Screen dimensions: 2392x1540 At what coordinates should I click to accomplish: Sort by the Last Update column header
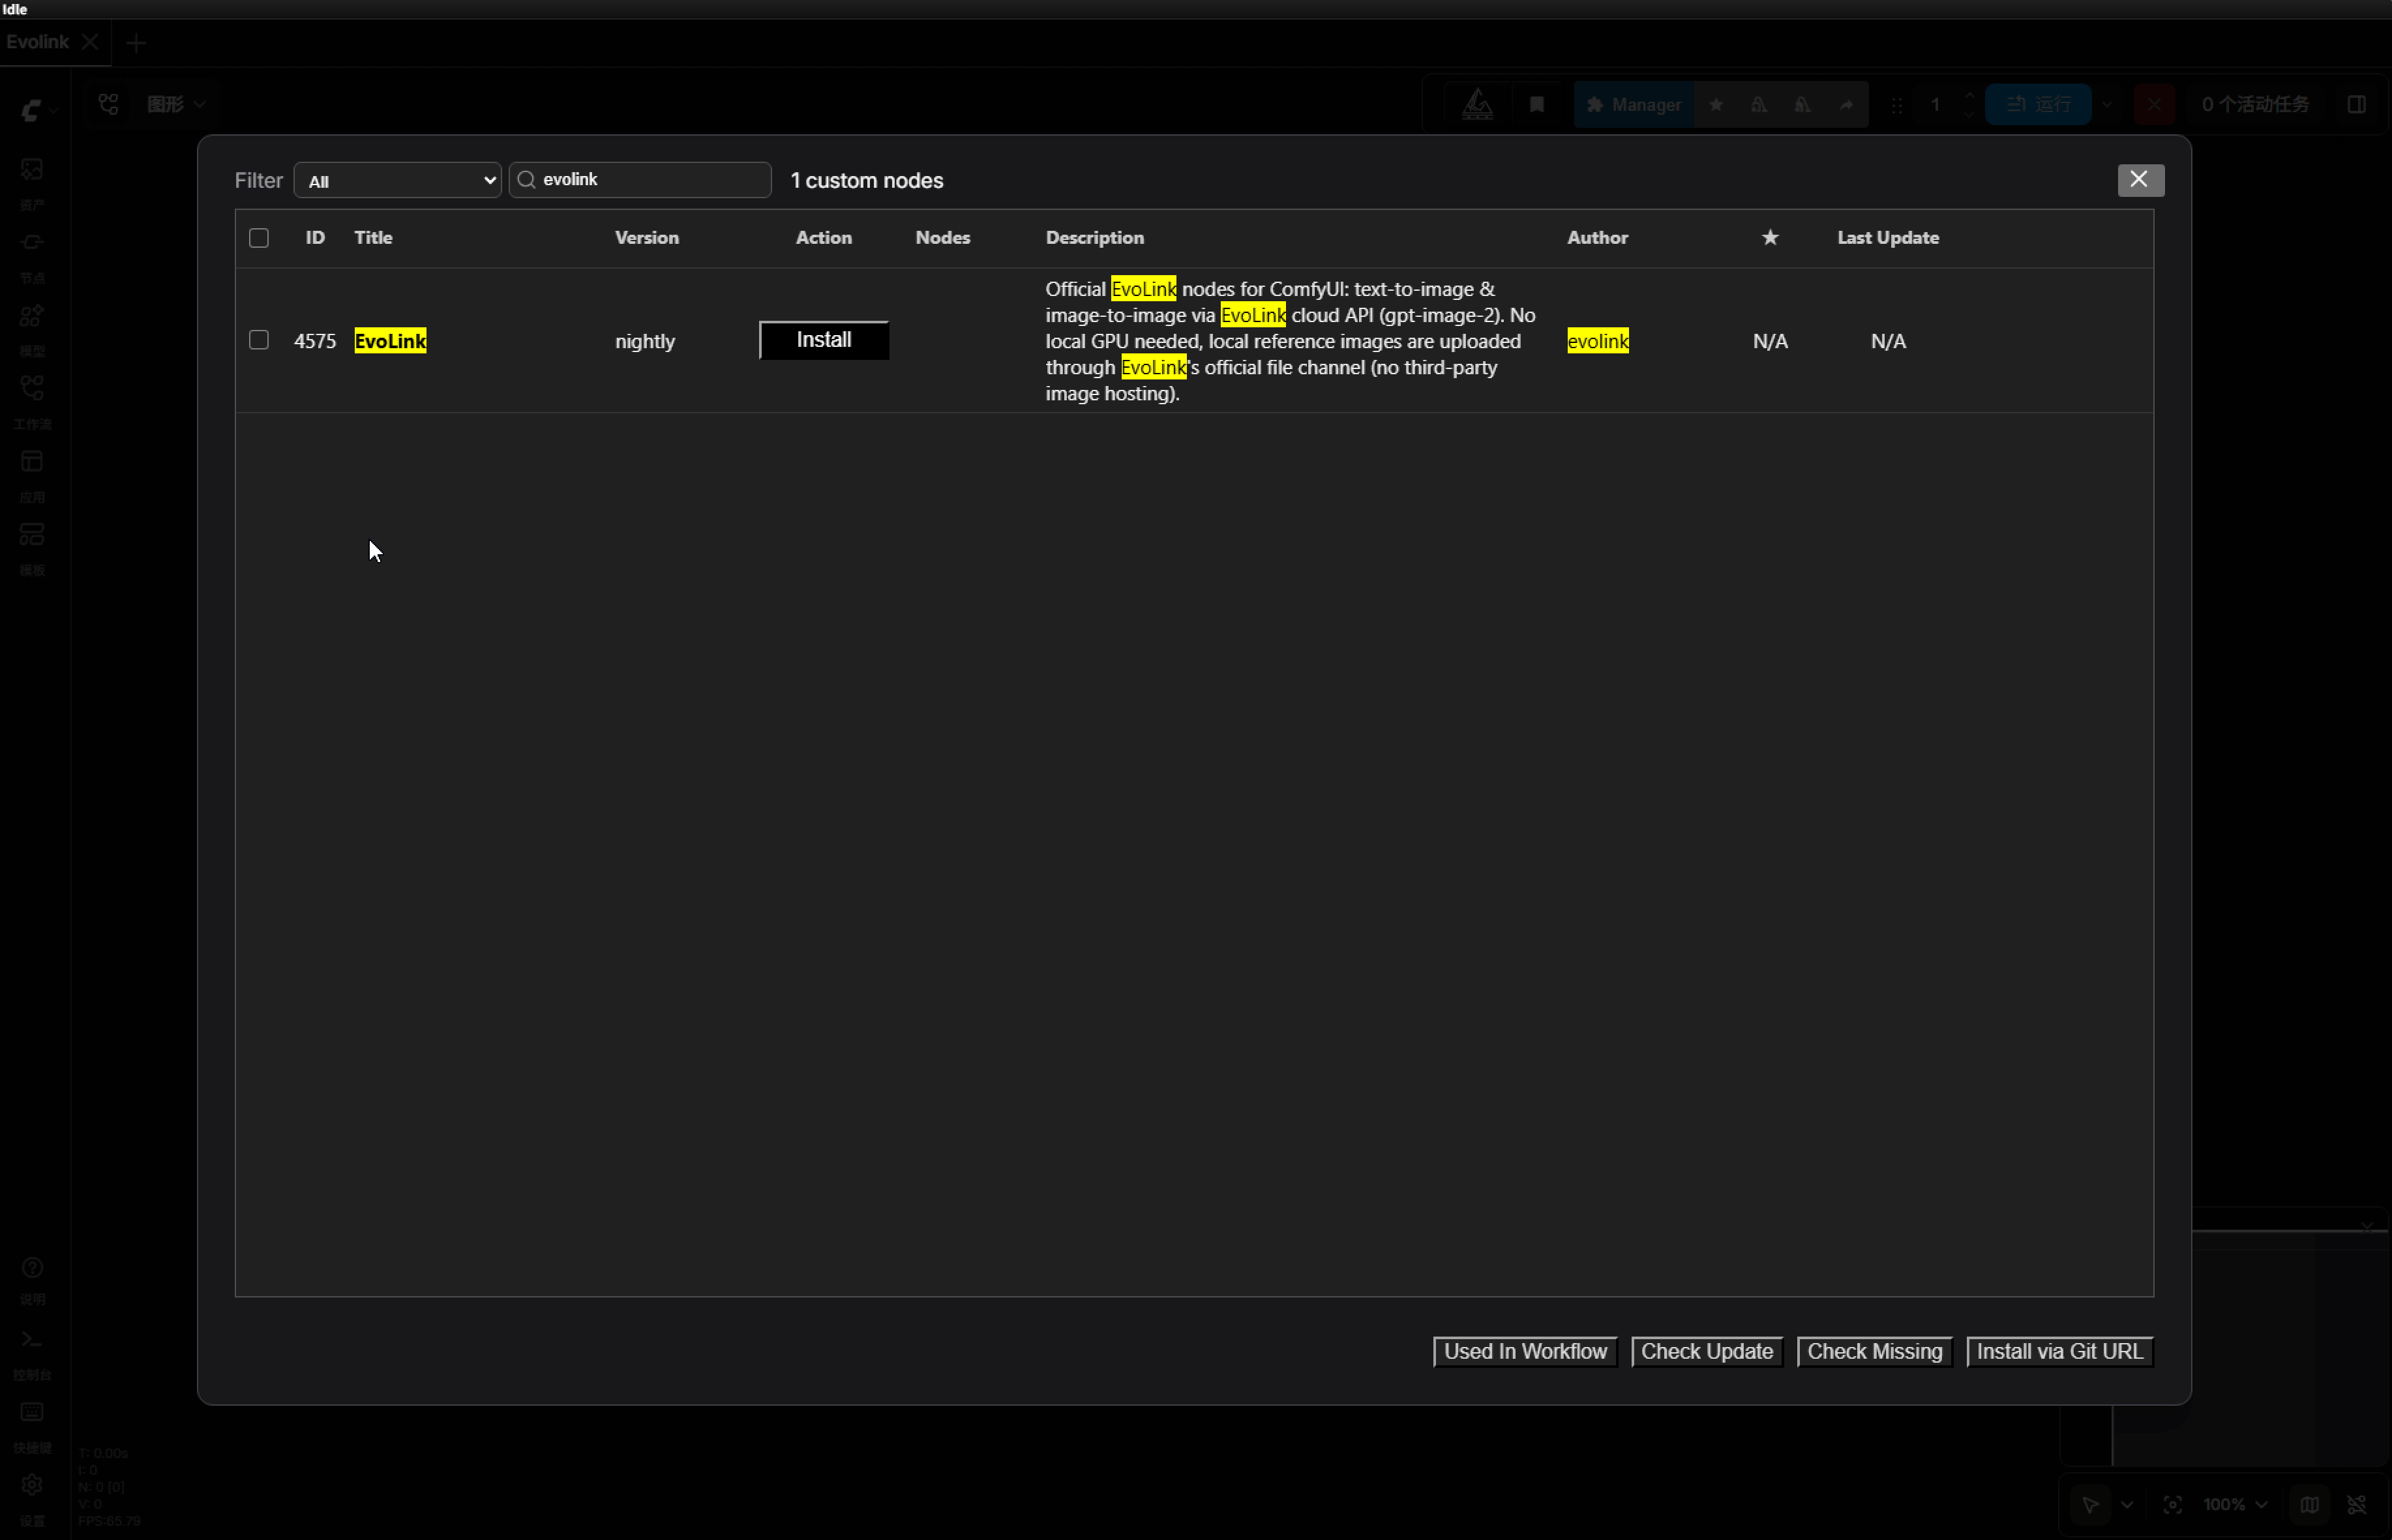[1888, 238]
